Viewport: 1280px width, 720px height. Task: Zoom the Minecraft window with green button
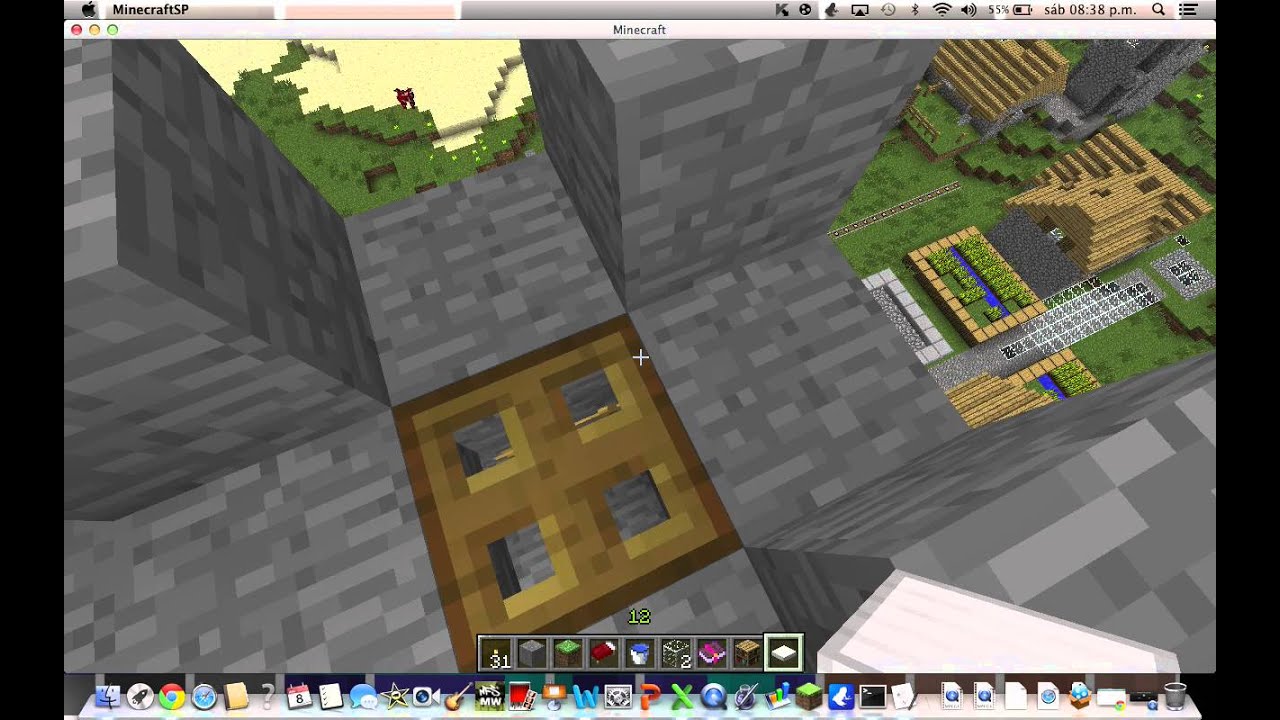[112, 29]
